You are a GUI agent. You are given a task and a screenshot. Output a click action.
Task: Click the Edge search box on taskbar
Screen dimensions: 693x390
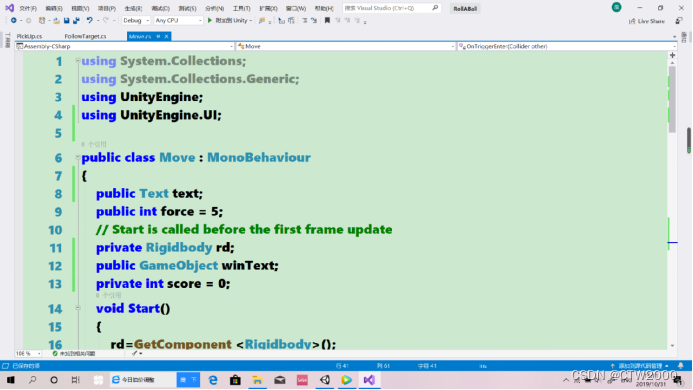click(142, 380)
